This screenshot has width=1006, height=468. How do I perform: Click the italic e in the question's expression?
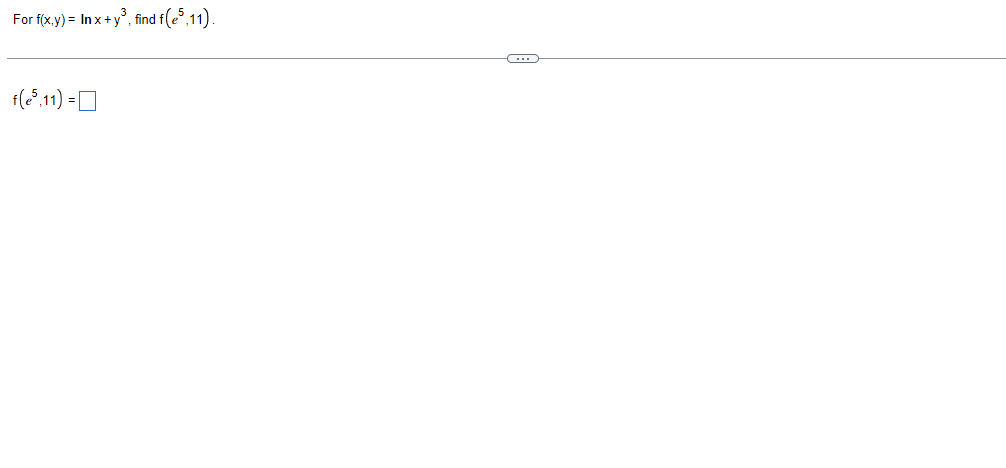pyautogui.click(x=175, y=21)
